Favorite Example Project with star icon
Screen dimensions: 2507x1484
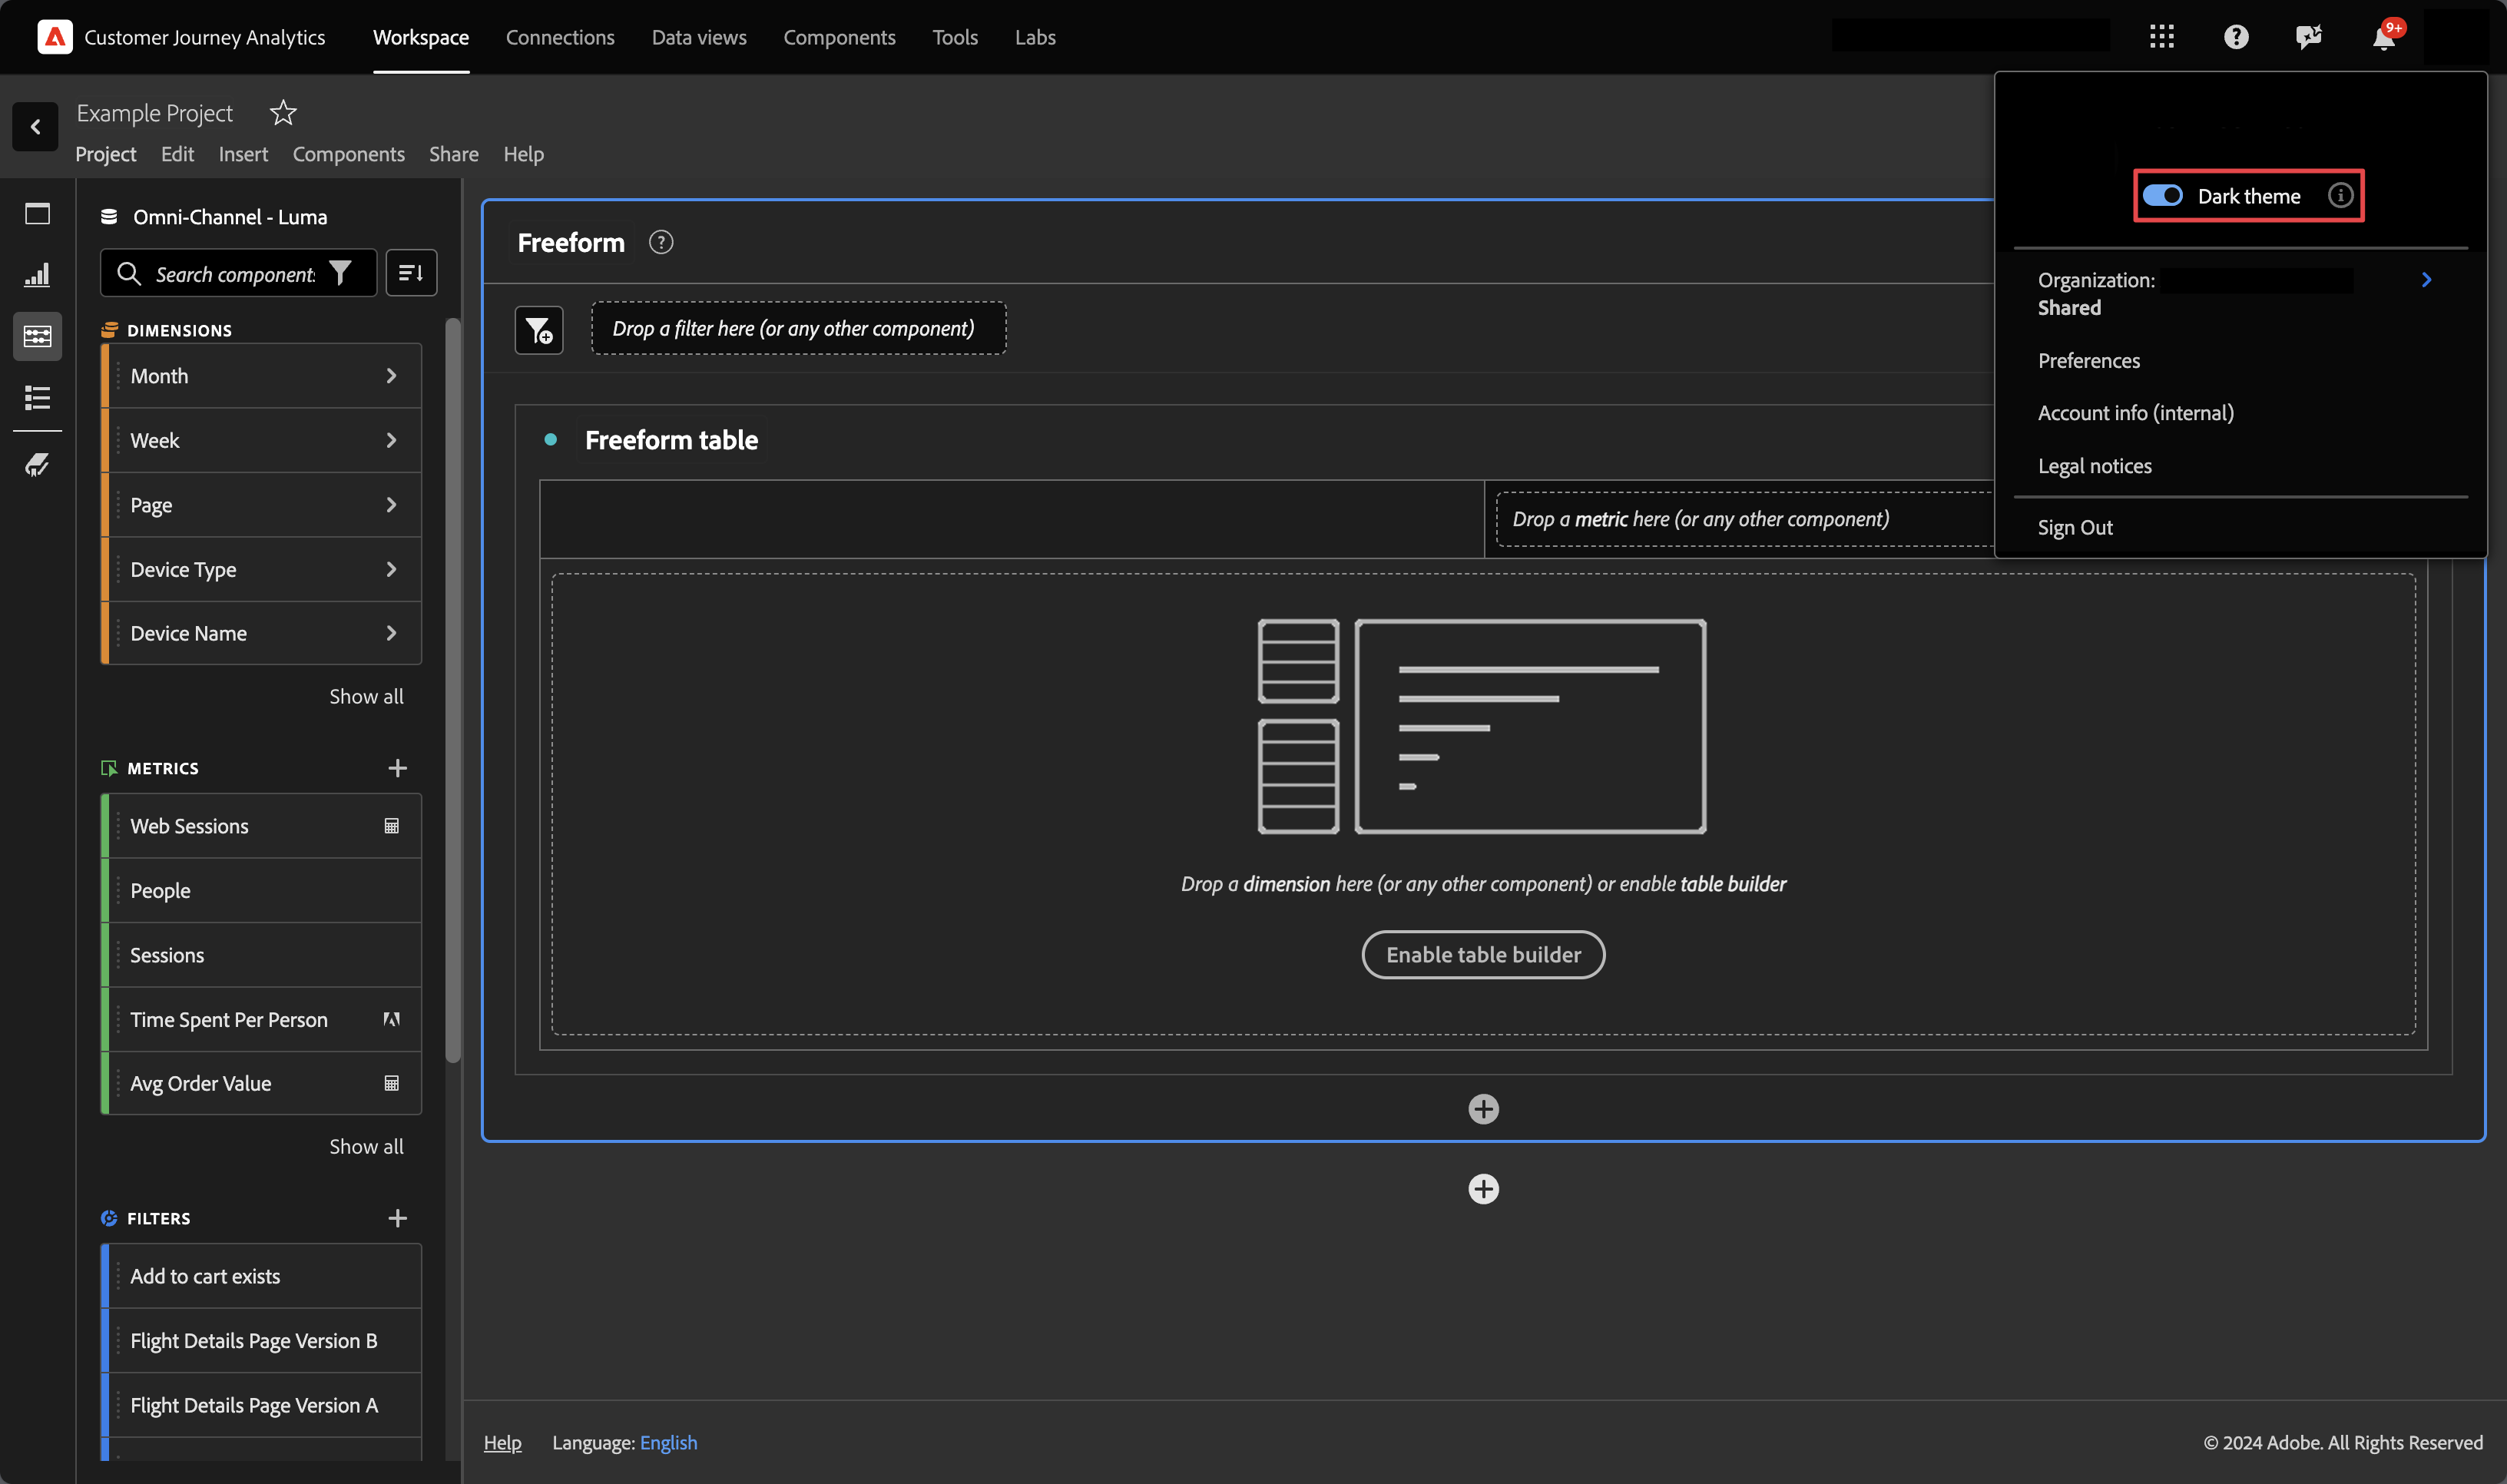[283, 113]
